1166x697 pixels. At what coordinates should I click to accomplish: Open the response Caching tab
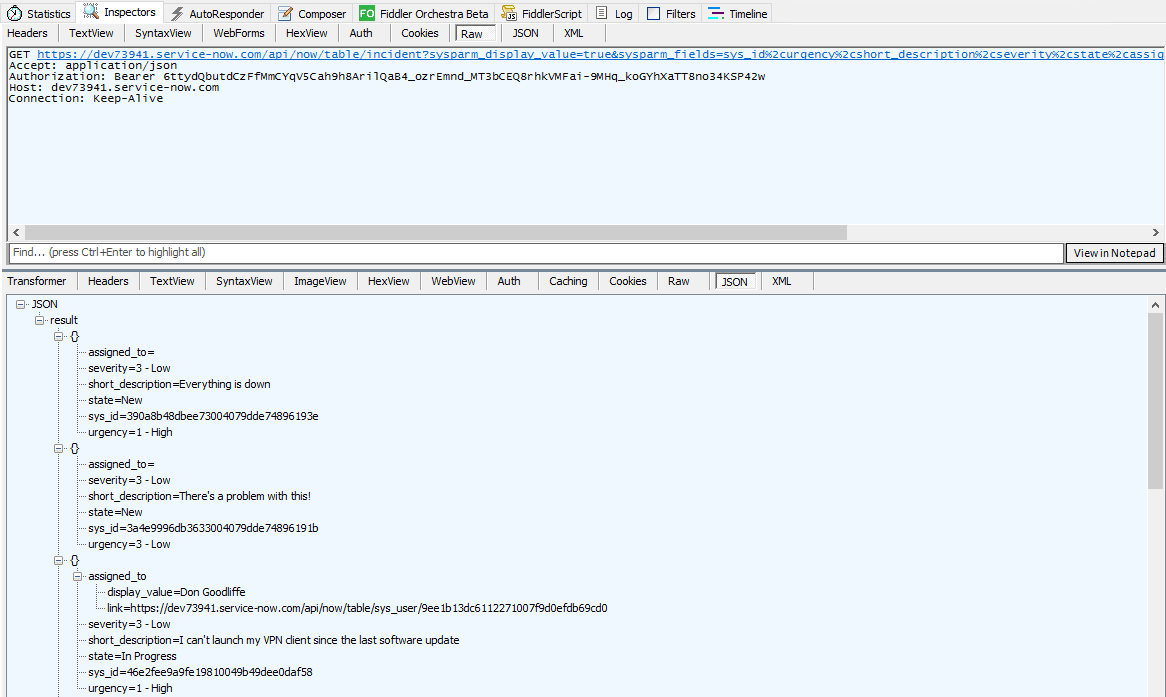click(x=568, y=281)
